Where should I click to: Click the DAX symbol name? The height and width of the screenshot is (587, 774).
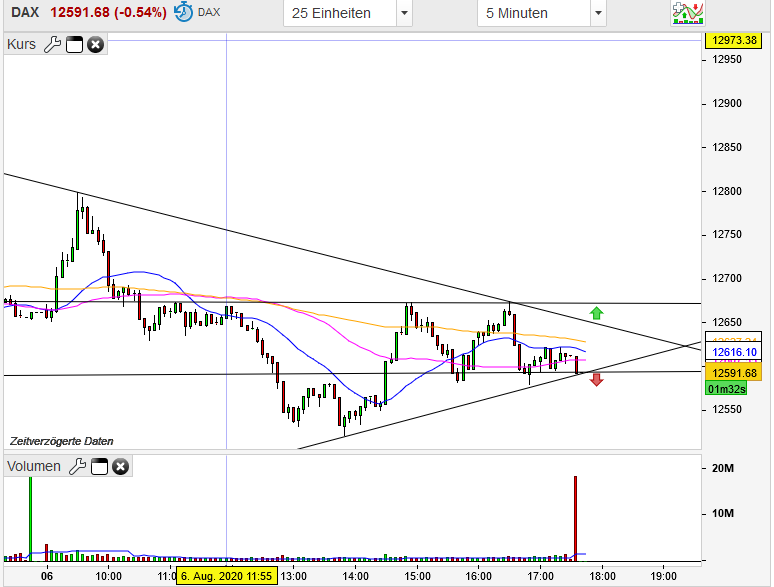25,12
